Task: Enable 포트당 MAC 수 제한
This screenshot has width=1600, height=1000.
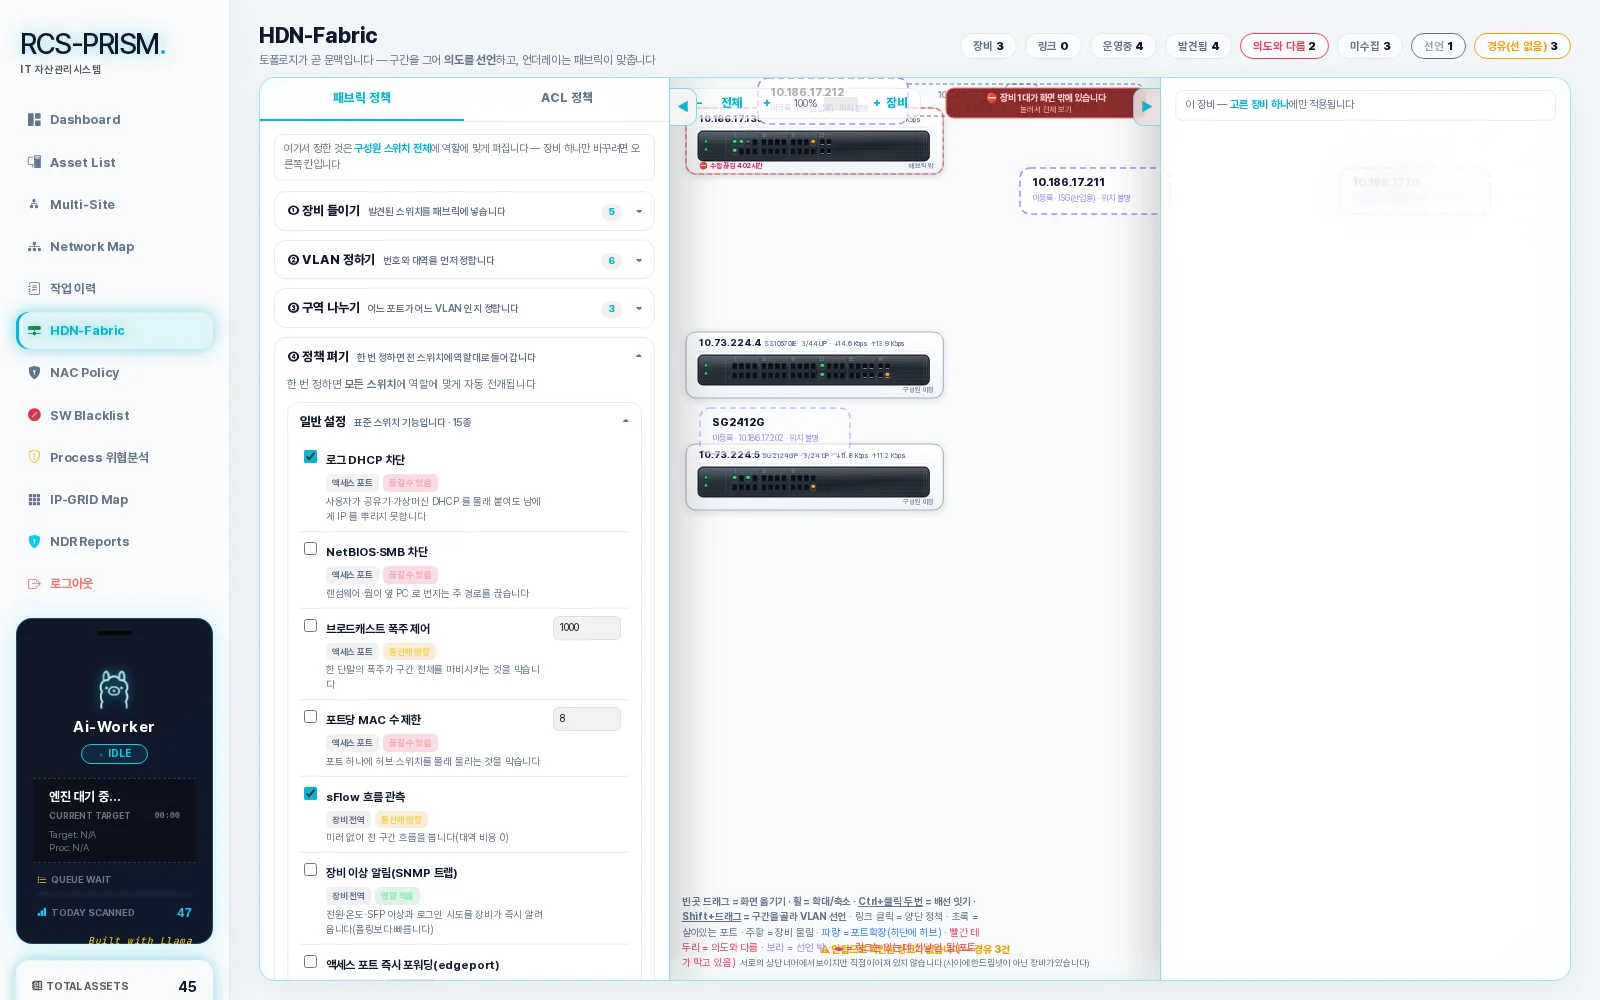Action: click(310, 717)
